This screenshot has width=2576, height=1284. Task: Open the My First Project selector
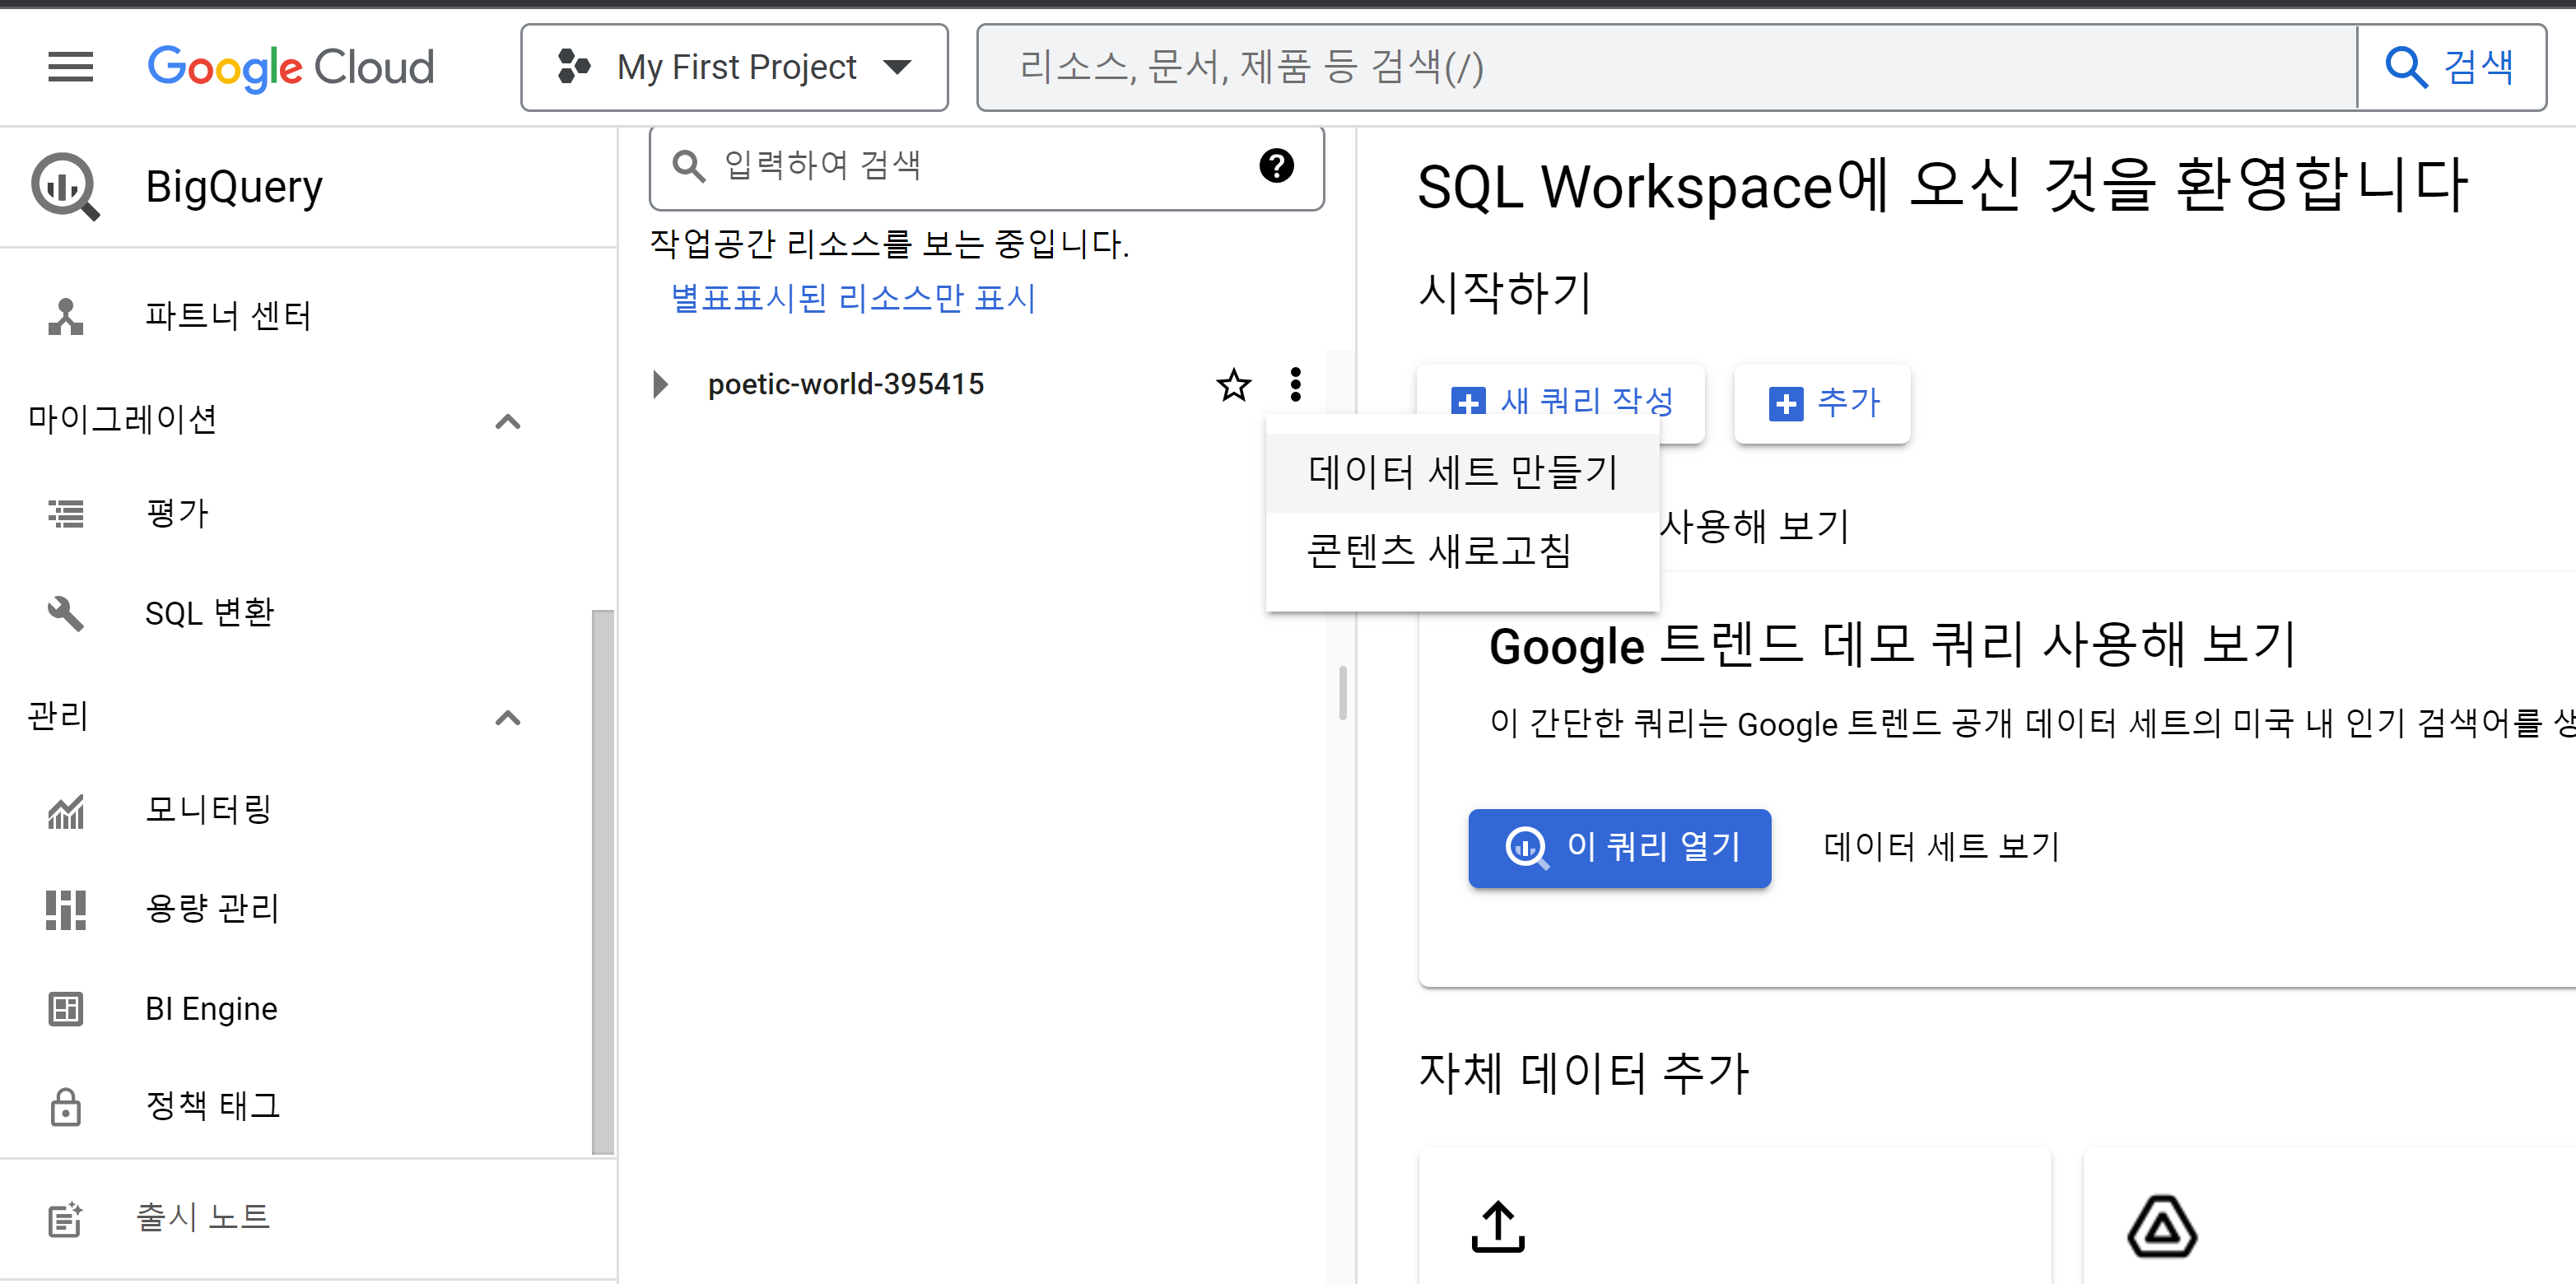(x=734, y=67)
